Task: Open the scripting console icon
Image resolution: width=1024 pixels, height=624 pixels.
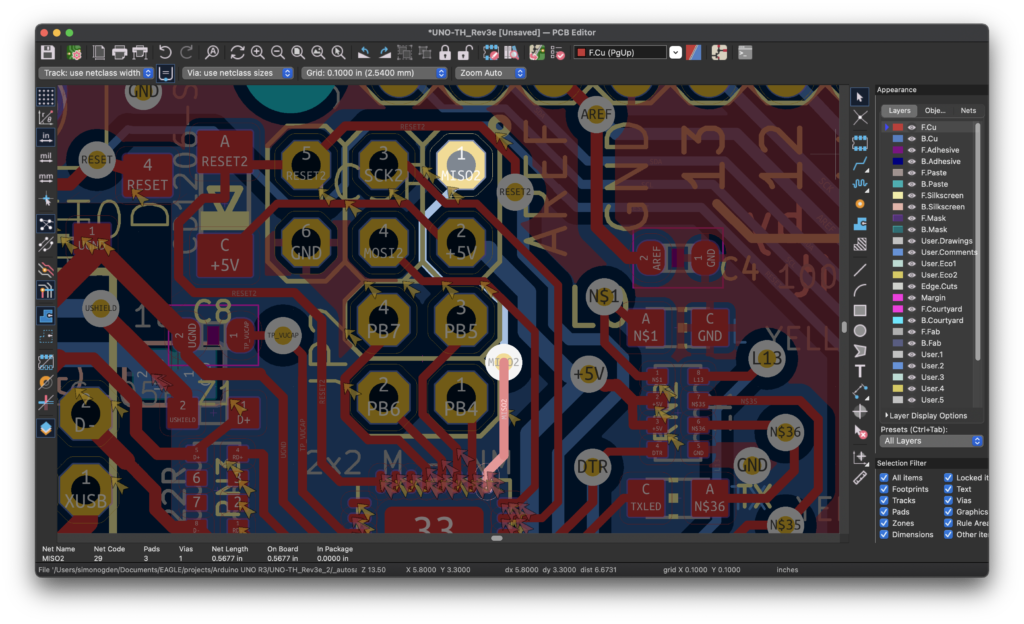Action: tap(745, 53)
